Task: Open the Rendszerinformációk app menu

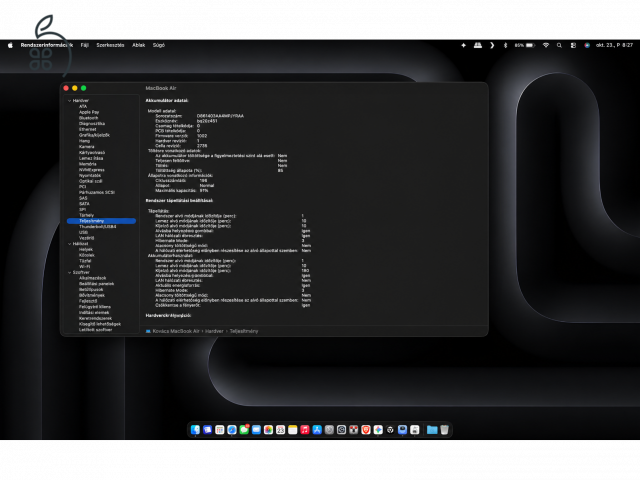Action: (x=47, y=45)
